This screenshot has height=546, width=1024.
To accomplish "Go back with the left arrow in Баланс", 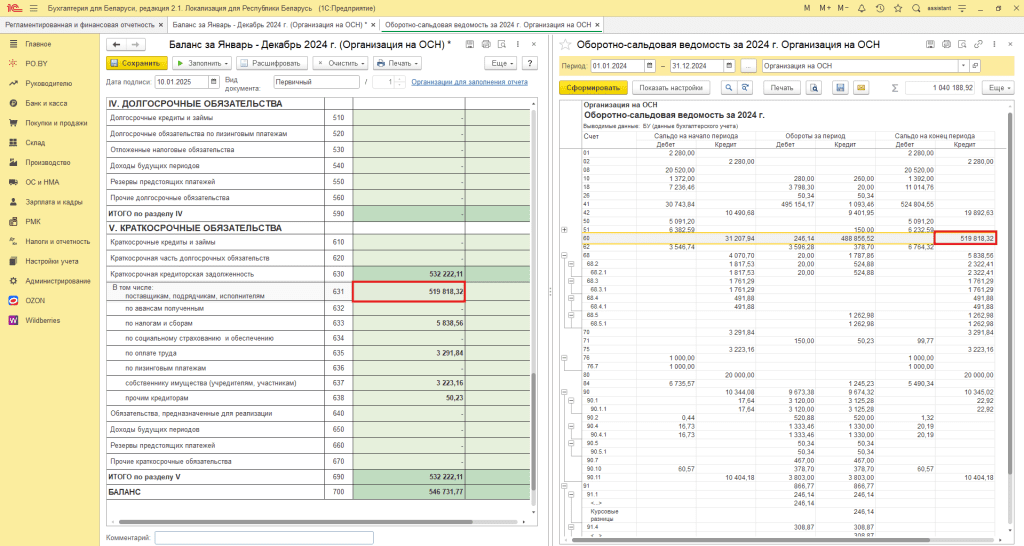I will point(116,44).
